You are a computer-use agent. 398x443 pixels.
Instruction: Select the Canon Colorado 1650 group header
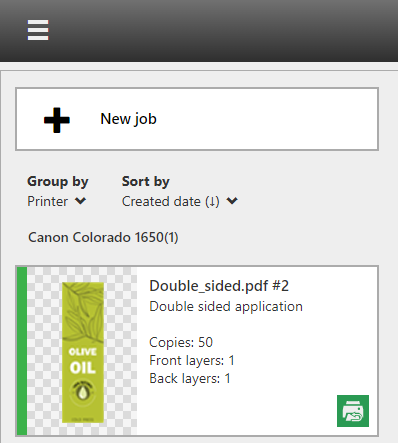click(x=103, y=237)
